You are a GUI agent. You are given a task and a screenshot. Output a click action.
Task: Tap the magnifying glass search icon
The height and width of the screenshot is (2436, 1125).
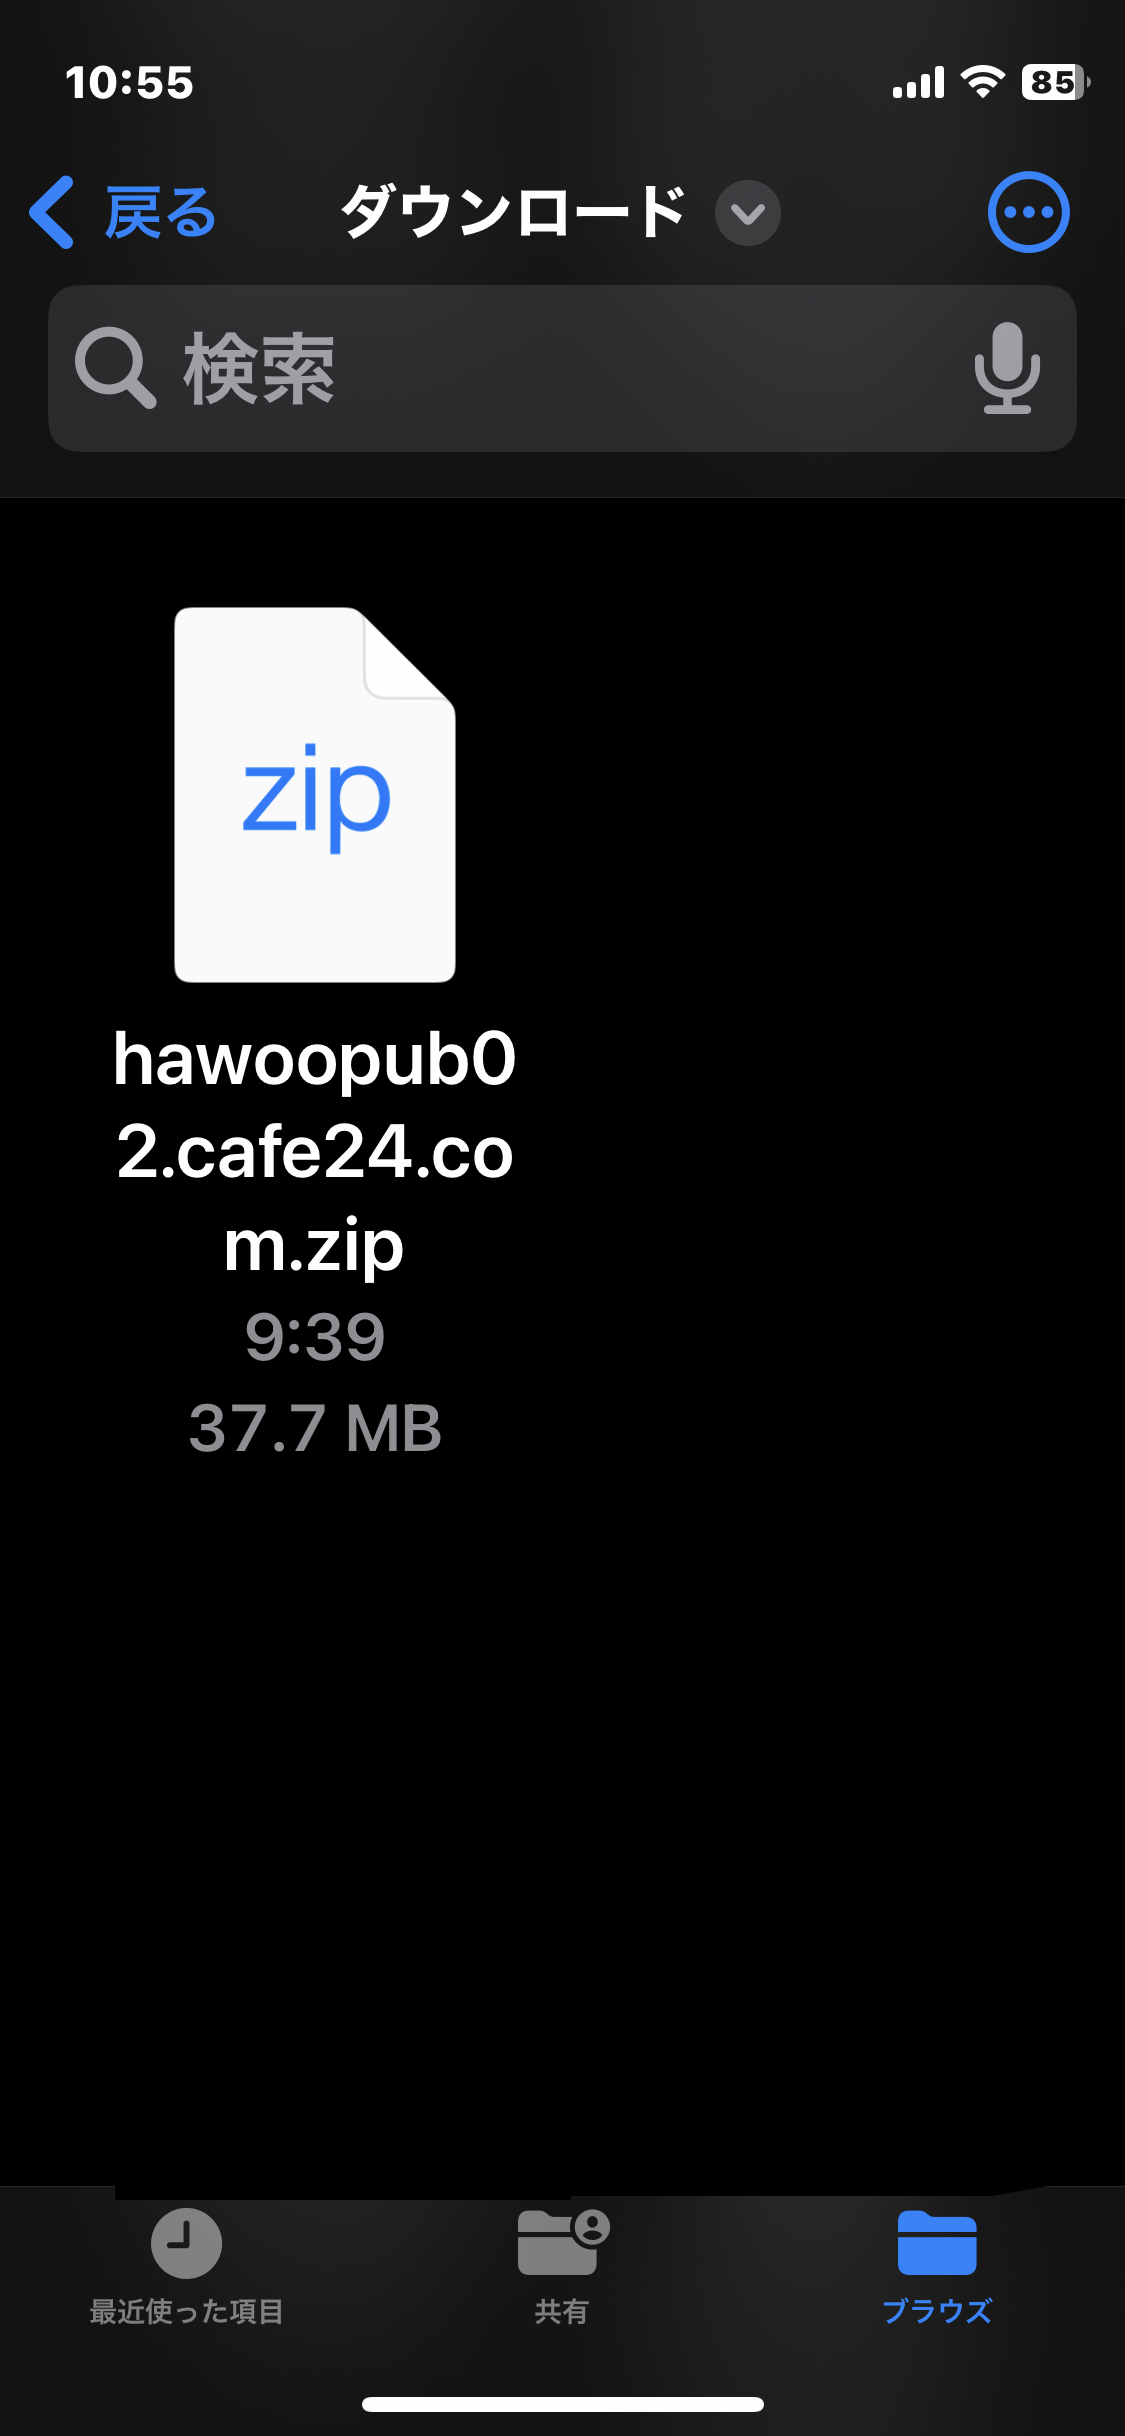coord(115,368)
